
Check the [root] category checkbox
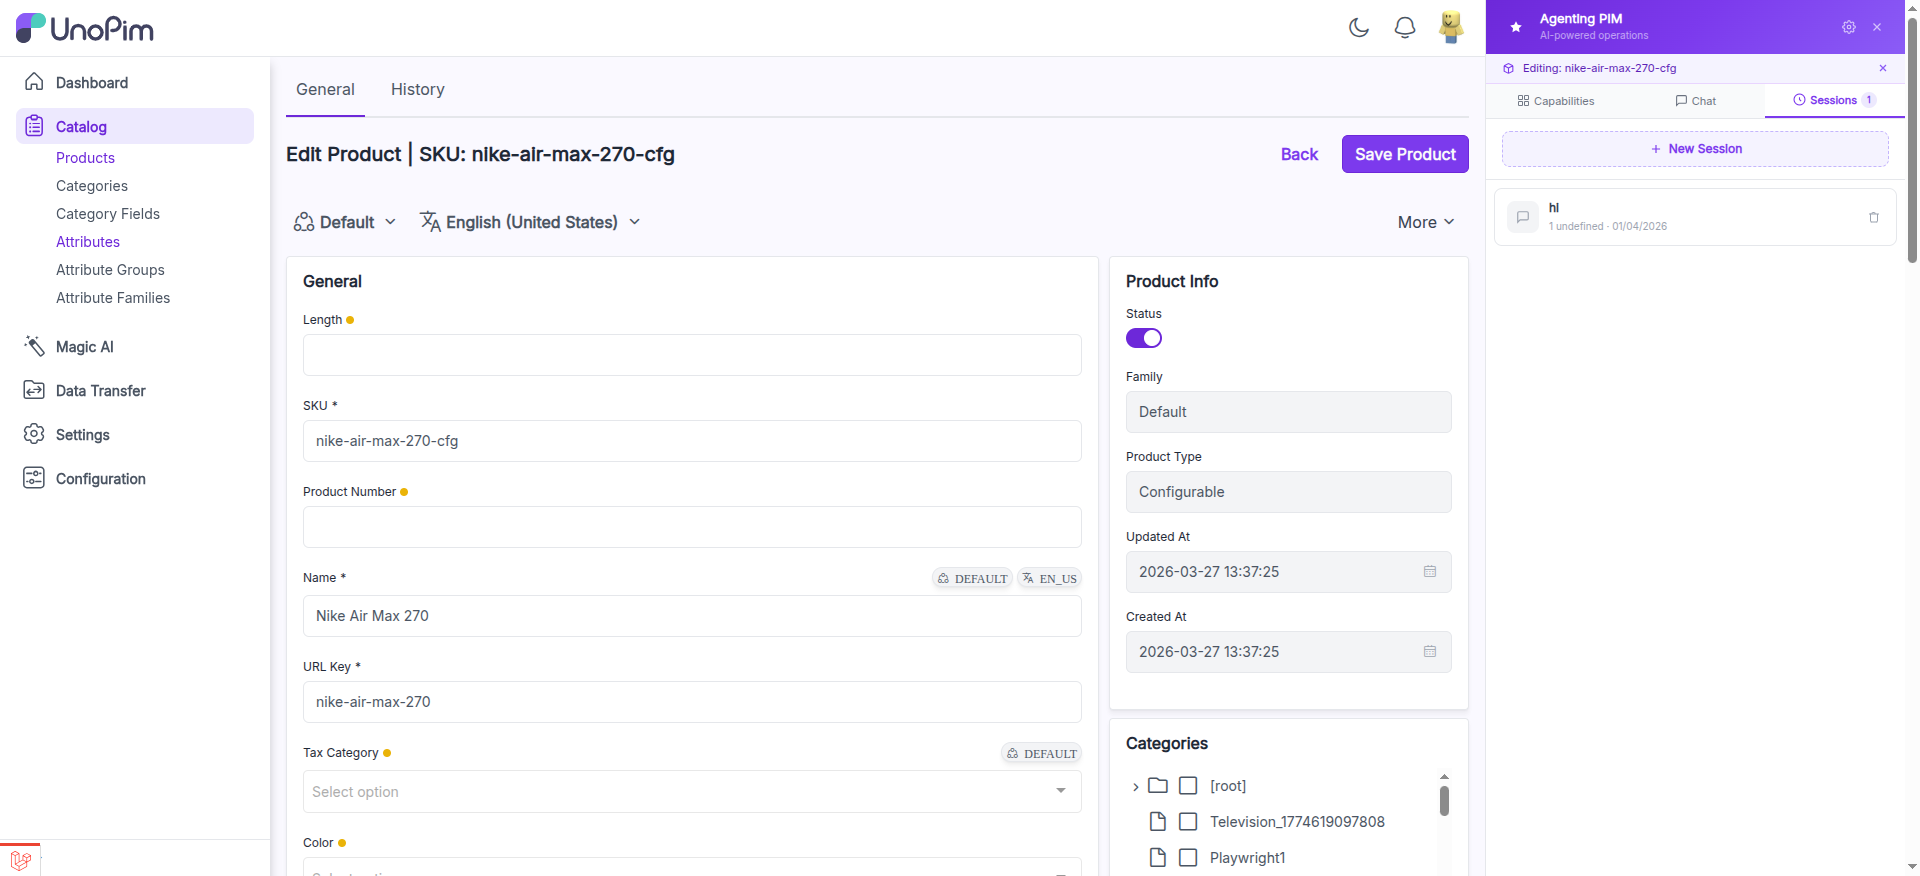[x=1188, y=786]
